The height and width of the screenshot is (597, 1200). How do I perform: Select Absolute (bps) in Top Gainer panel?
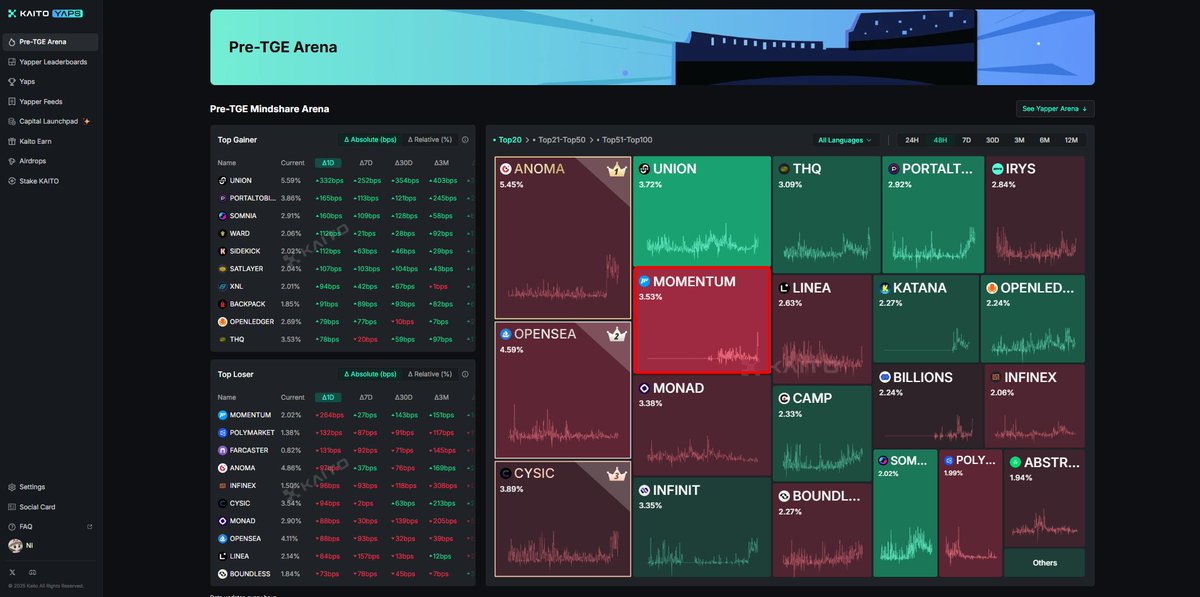click(x=369, y=140)
